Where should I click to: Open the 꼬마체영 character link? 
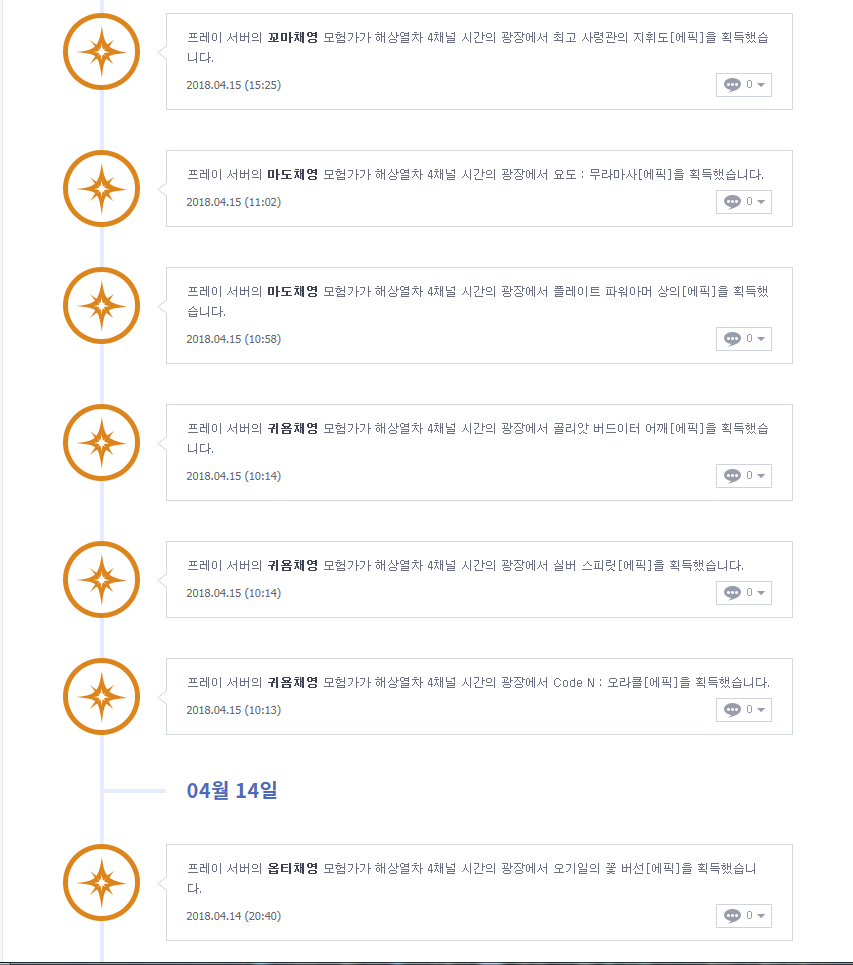pos(292,38)
